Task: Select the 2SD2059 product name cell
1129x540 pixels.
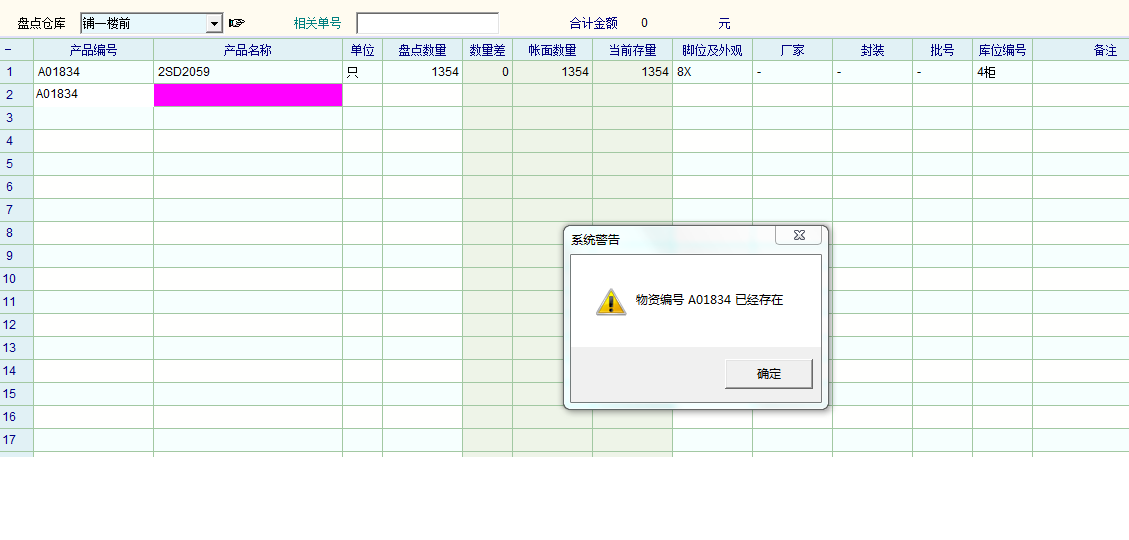Action: click(x=248, y=72)
